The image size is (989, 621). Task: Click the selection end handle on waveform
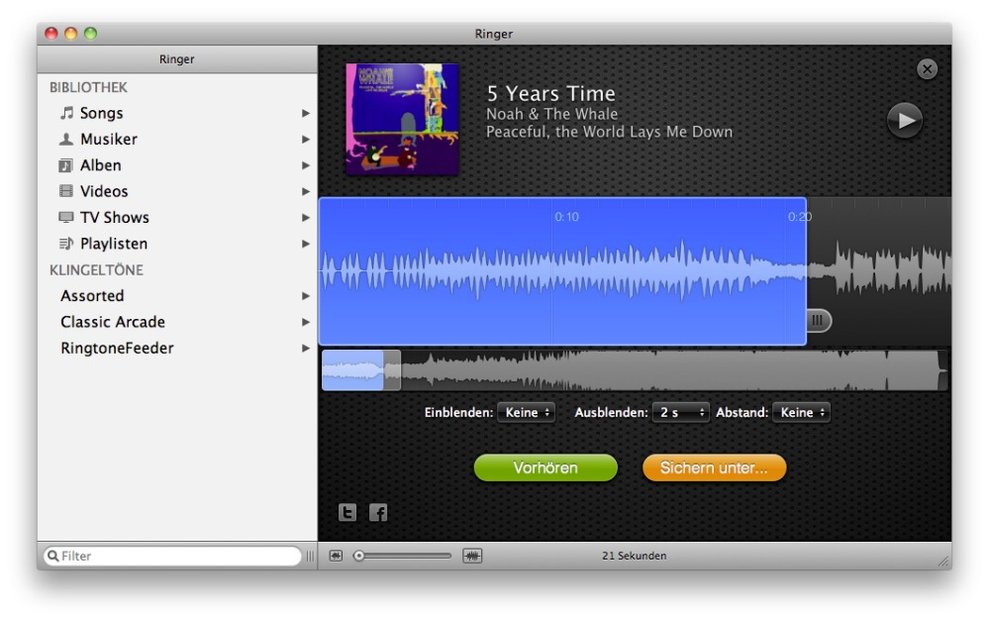click(818, 320)
